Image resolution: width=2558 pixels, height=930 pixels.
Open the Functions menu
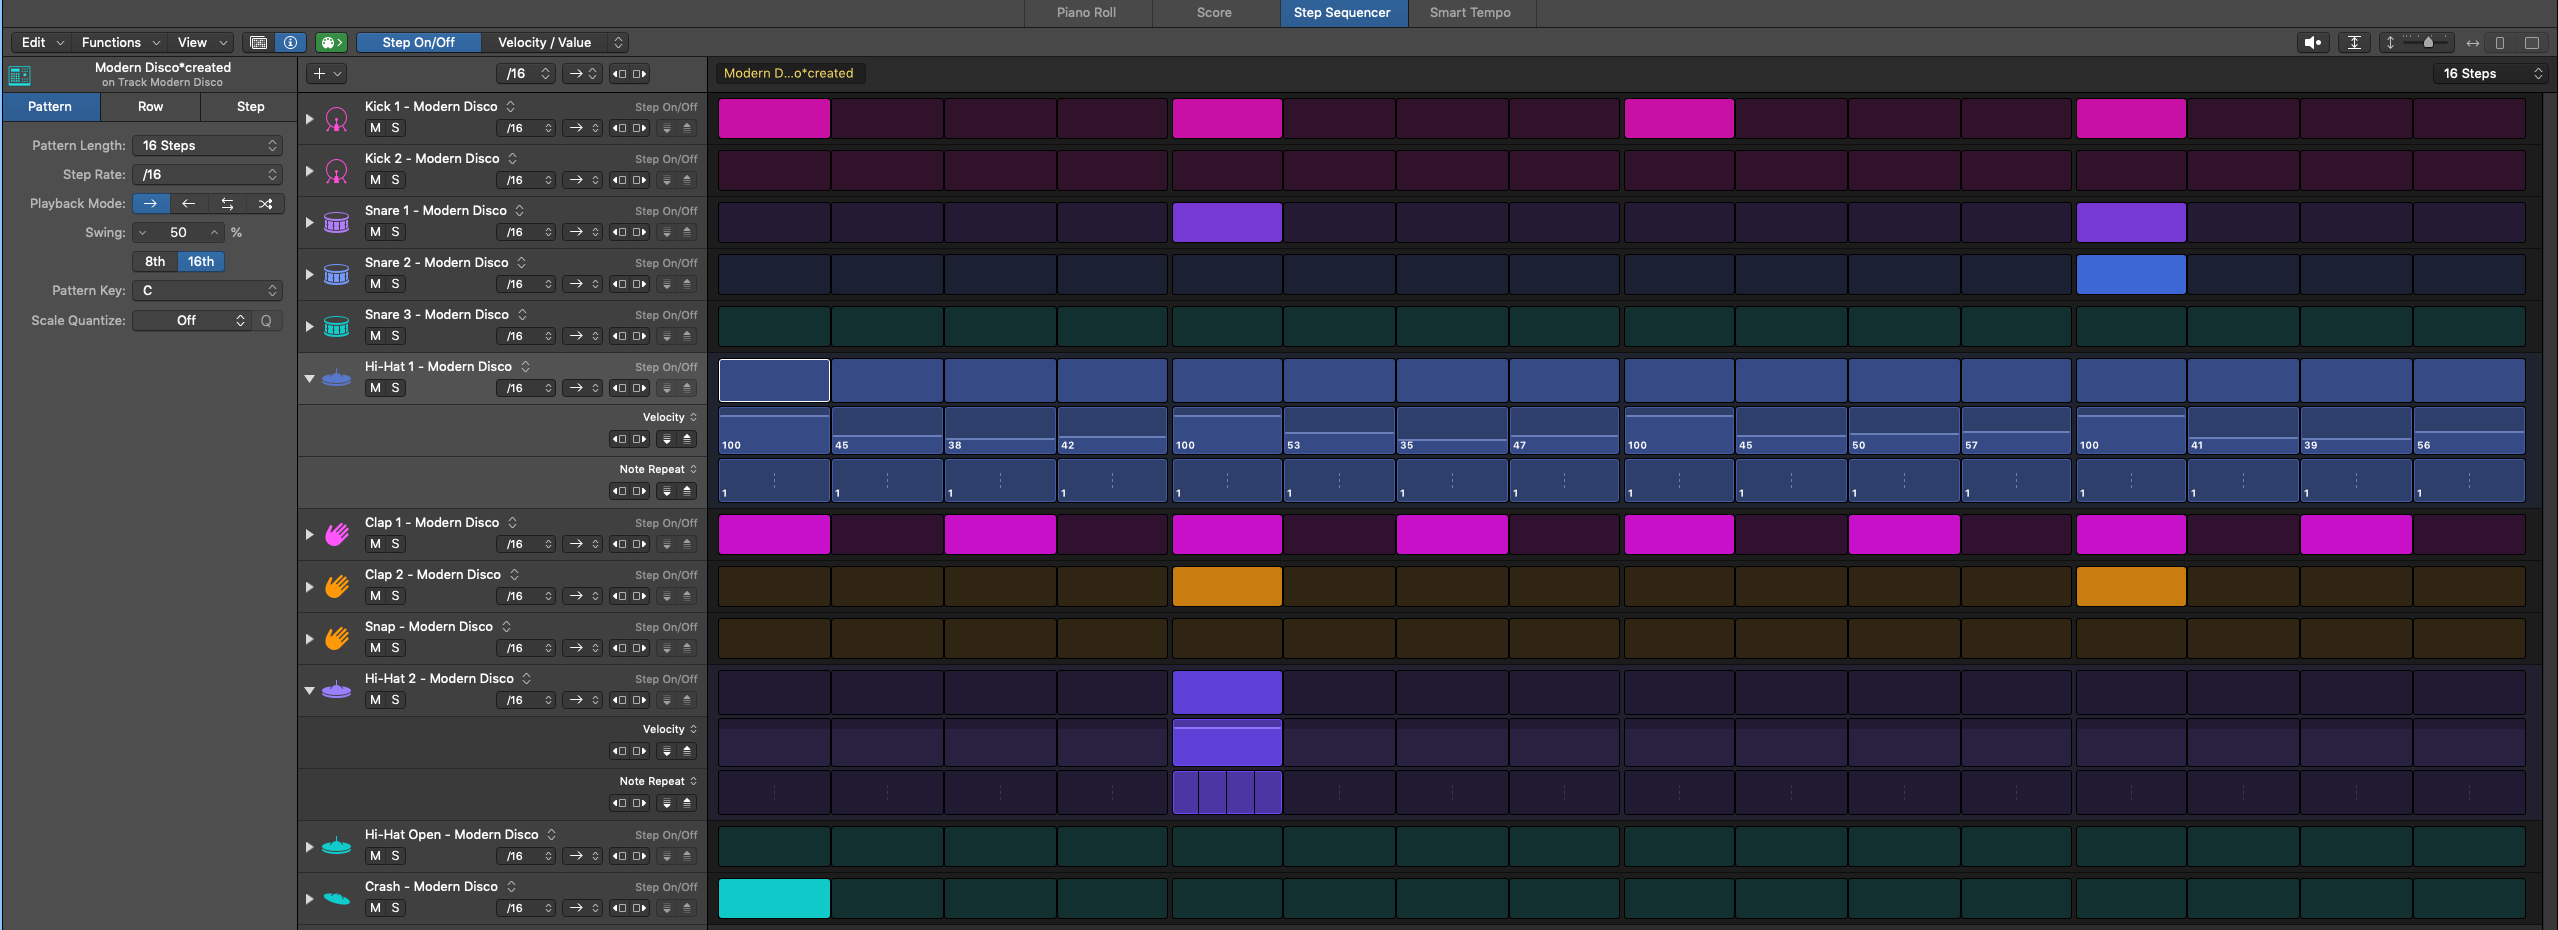pos(120,42)
